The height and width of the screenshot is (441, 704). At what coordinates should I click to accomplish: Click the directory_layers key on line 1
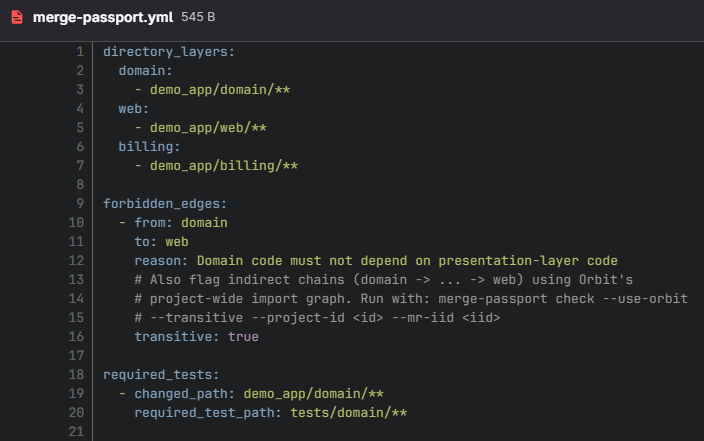(169, 52)
